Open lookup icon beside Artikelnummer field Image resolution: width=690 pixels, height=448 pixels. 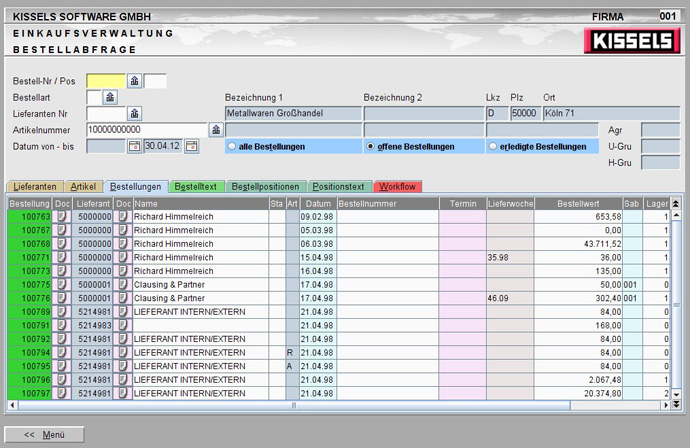tap(216, 130)
